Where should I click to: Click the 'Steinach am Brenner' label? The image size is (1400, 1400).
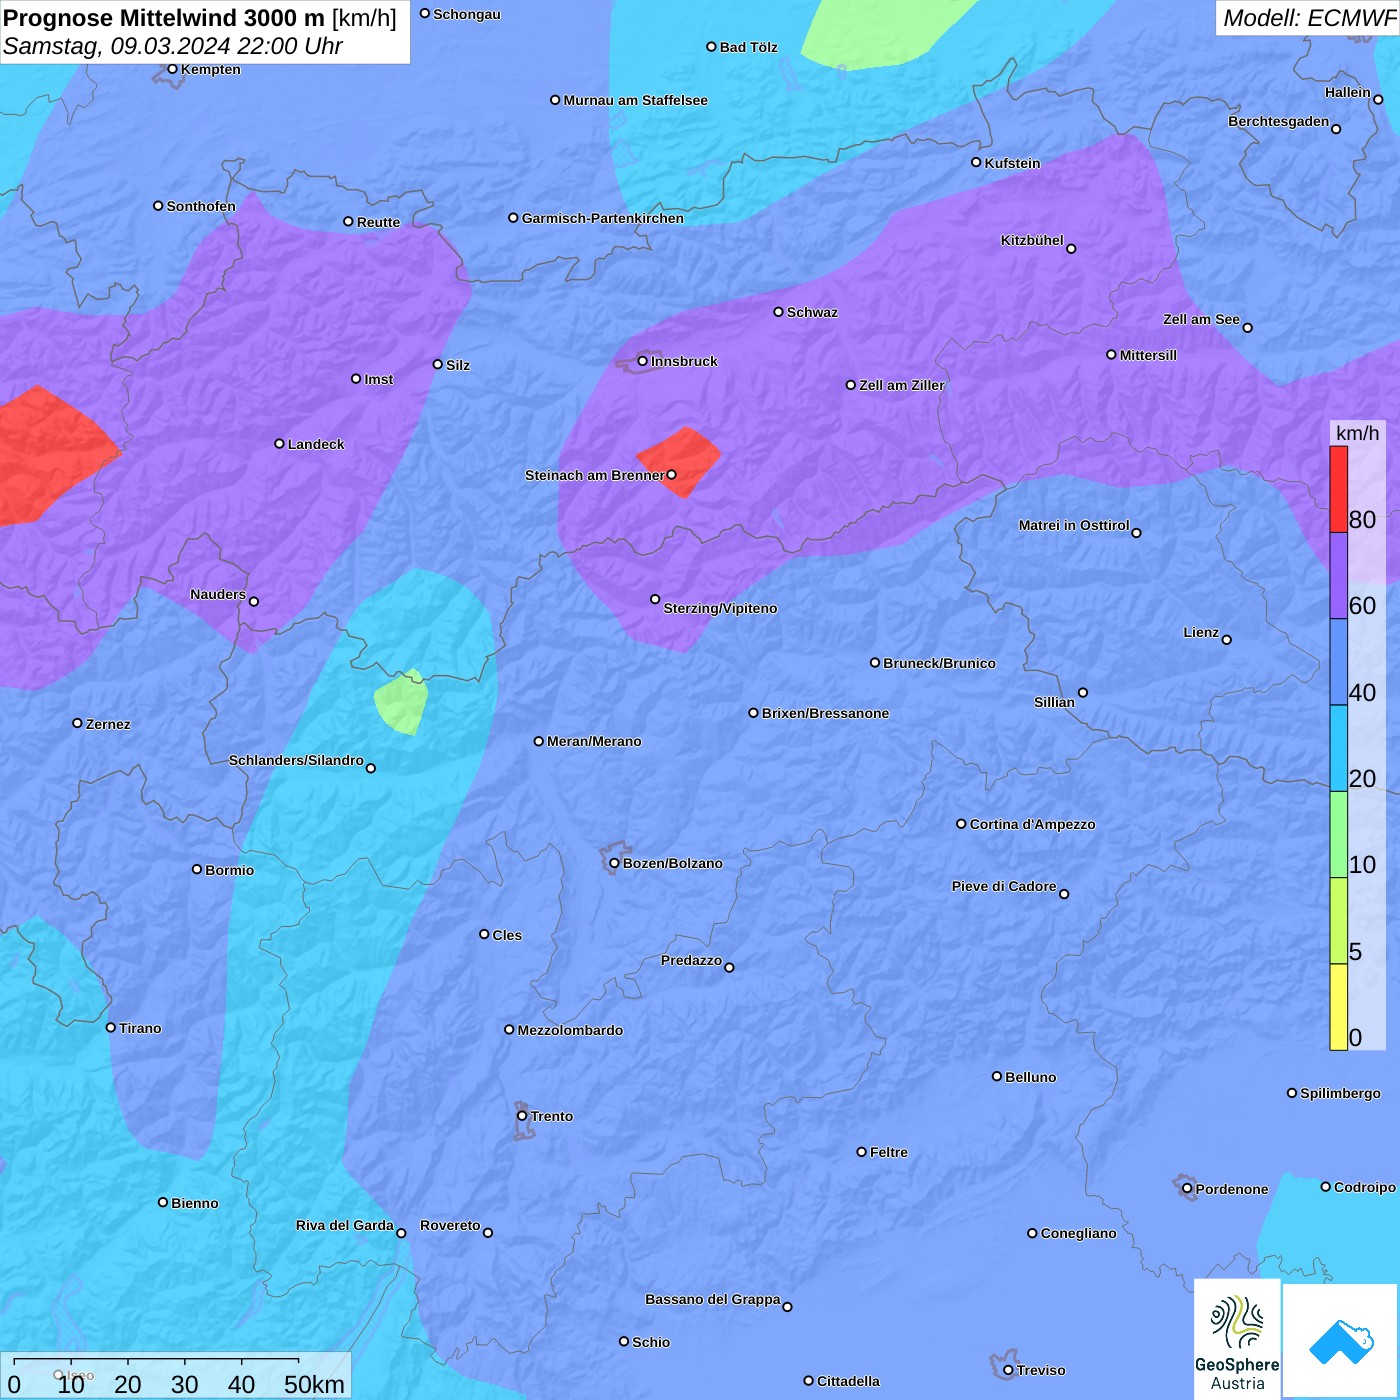point(595,475)
